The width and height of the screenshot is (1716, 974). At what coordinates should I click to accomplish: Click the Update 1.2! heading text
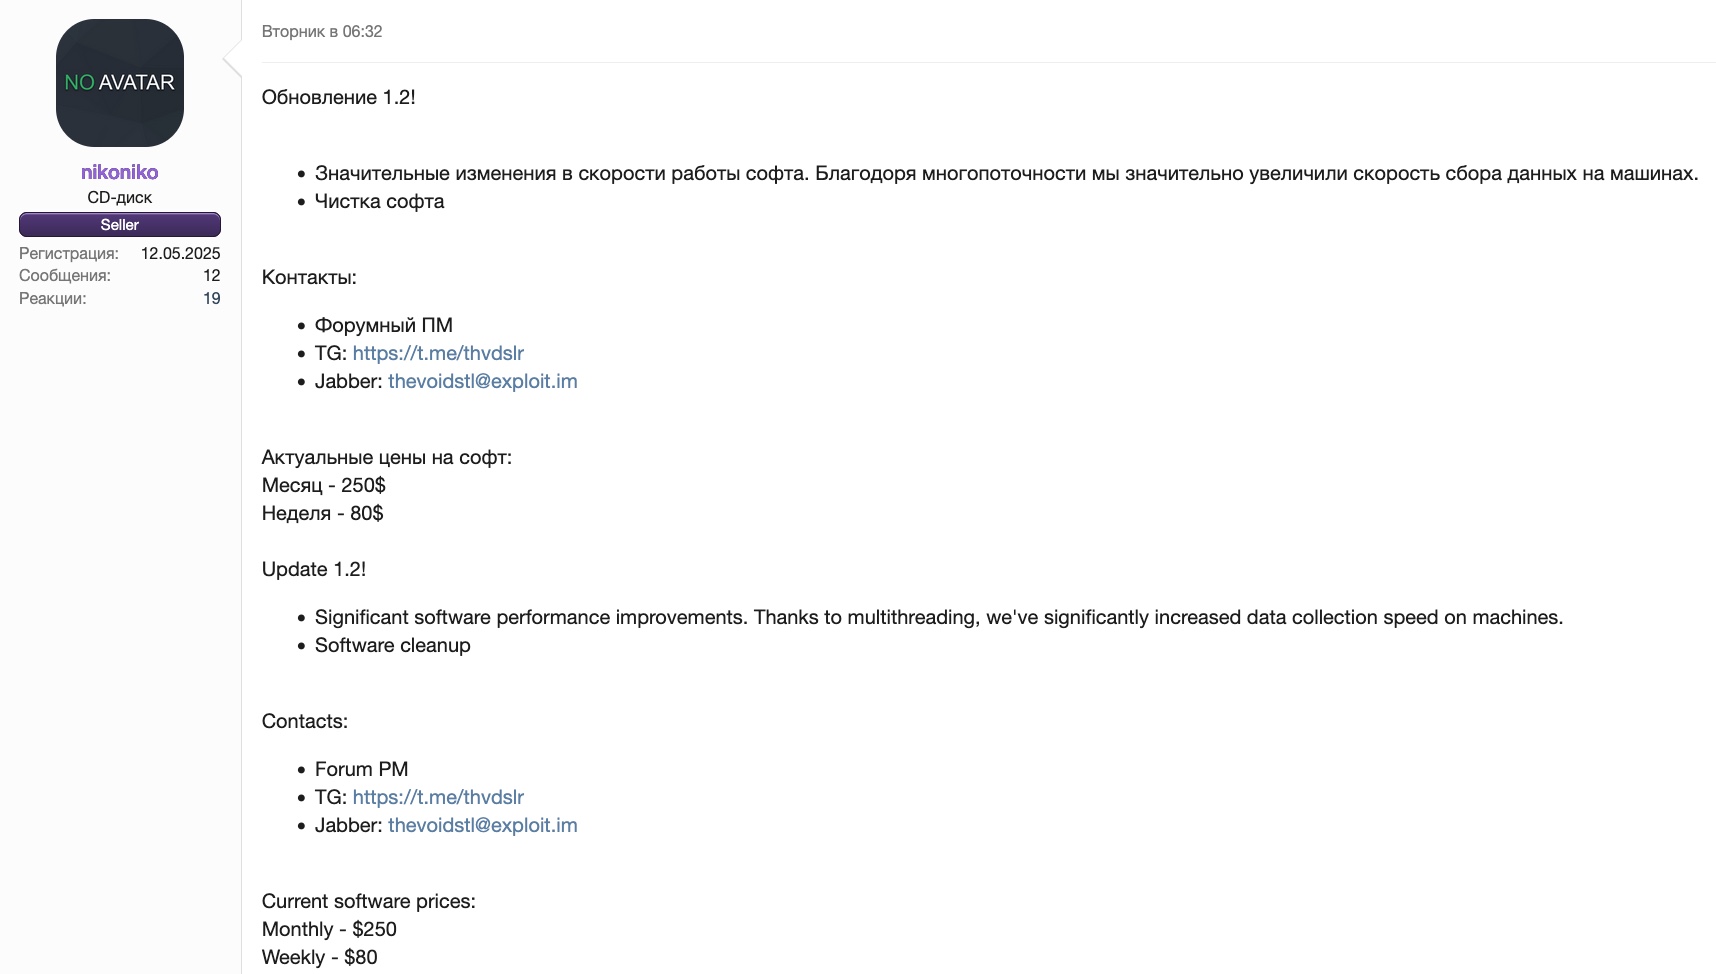click(x=314, y=569)
